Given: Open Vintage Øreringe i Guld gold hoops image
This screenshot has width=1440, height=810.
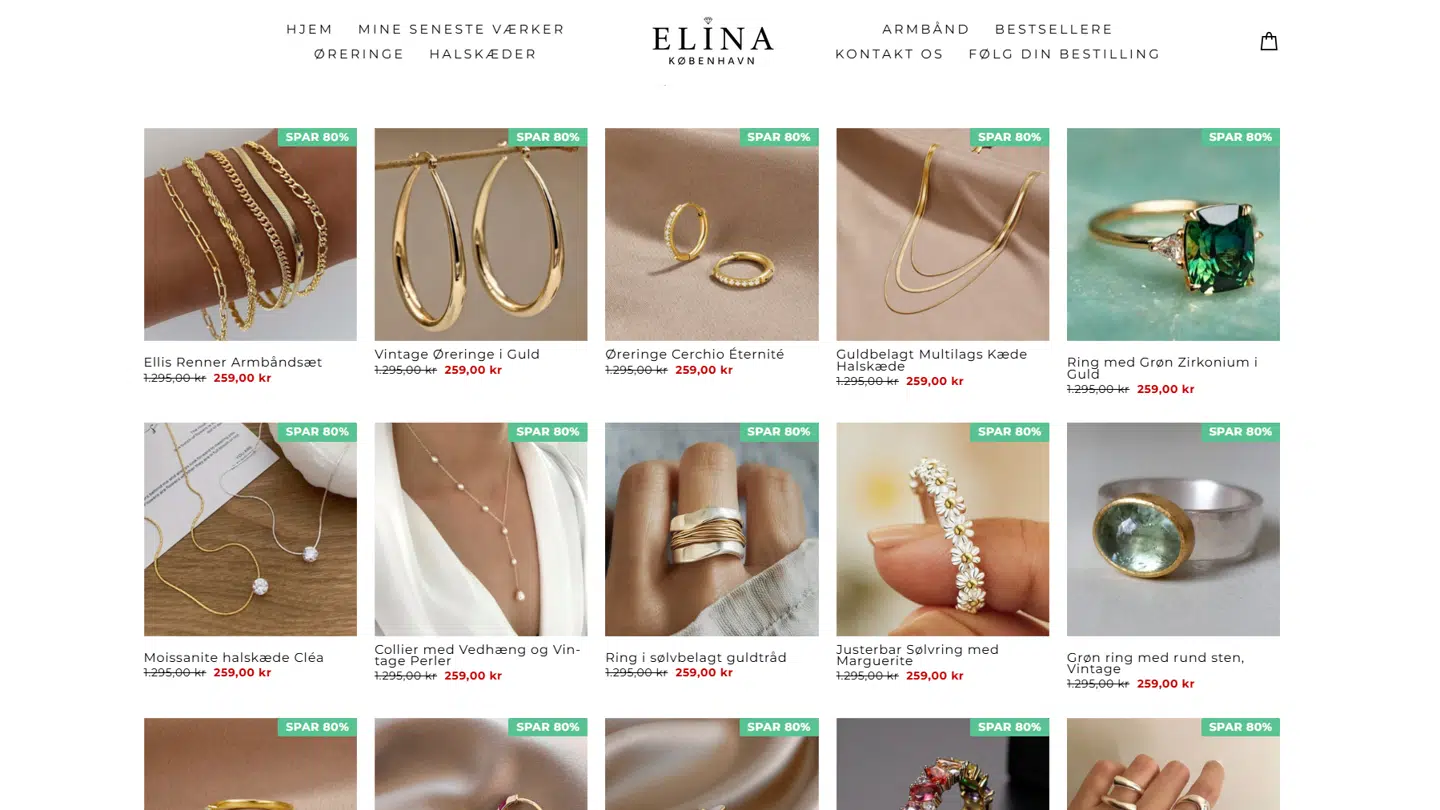Looking at the screenshot, I should point(481,234).
